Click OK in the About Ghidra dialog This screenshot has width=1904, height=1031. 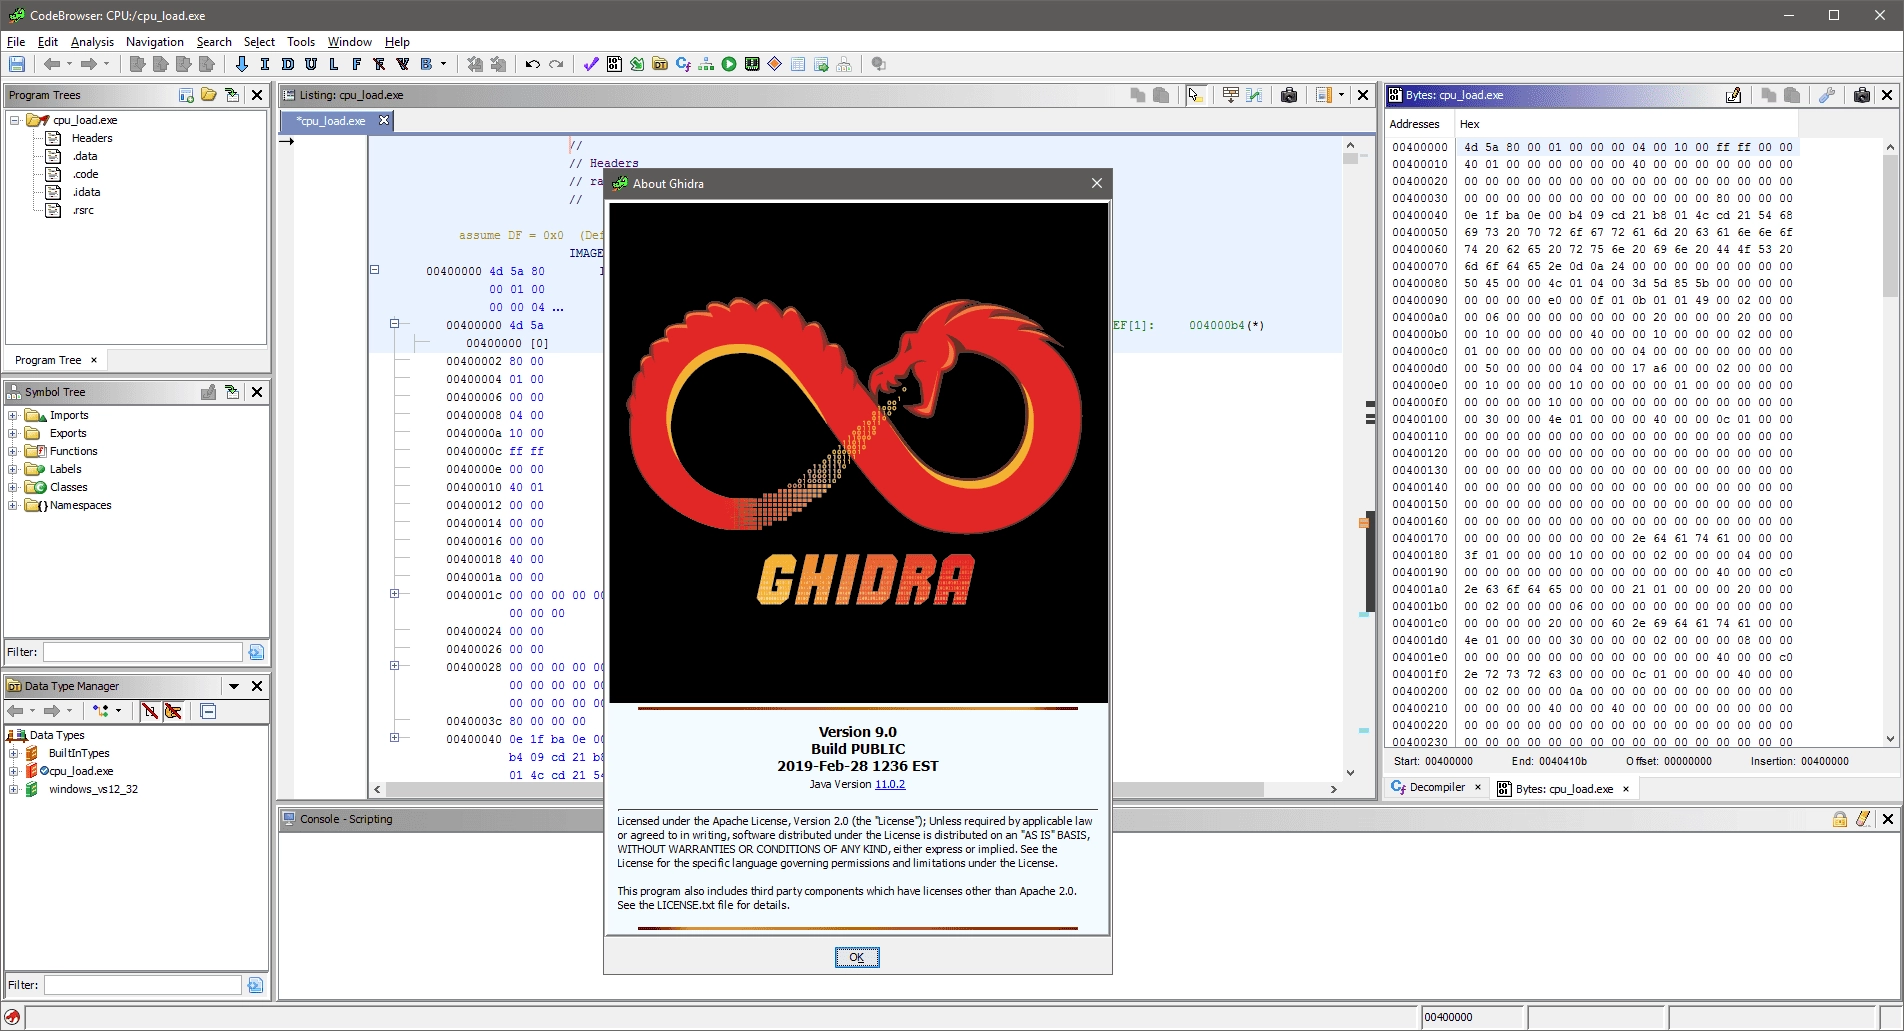coord(857,958)
